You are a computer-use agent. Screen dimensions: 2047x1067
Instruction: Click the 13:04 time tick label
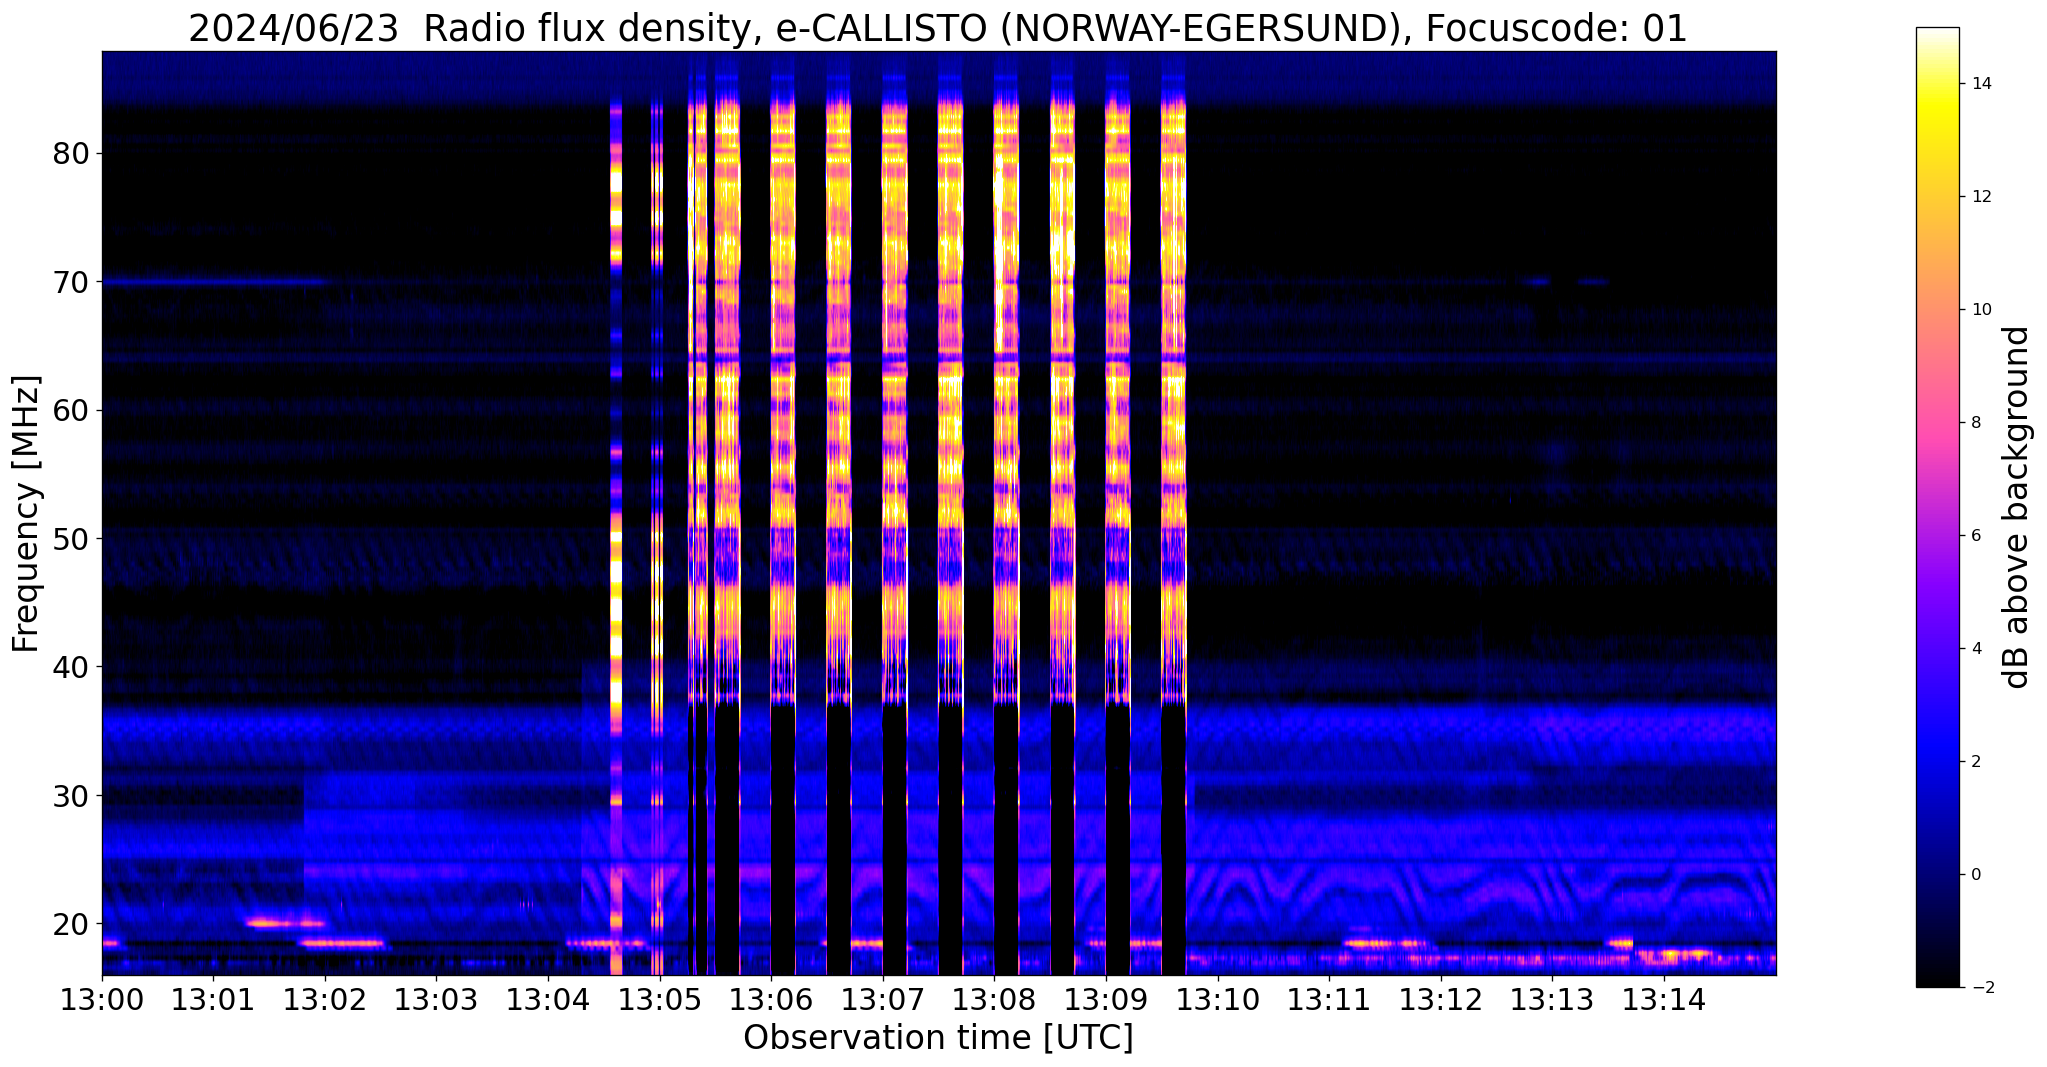(x=548, y=999)
